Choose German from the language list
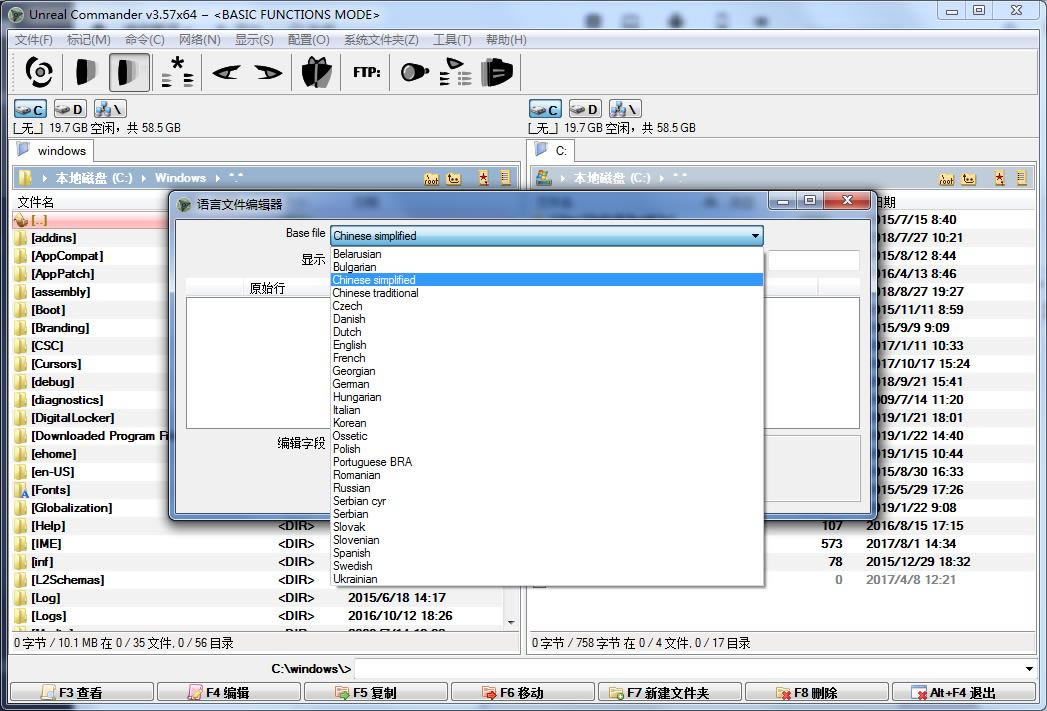Image resolution: width=1047 pixels, height=711 pixels. point(547,384)
